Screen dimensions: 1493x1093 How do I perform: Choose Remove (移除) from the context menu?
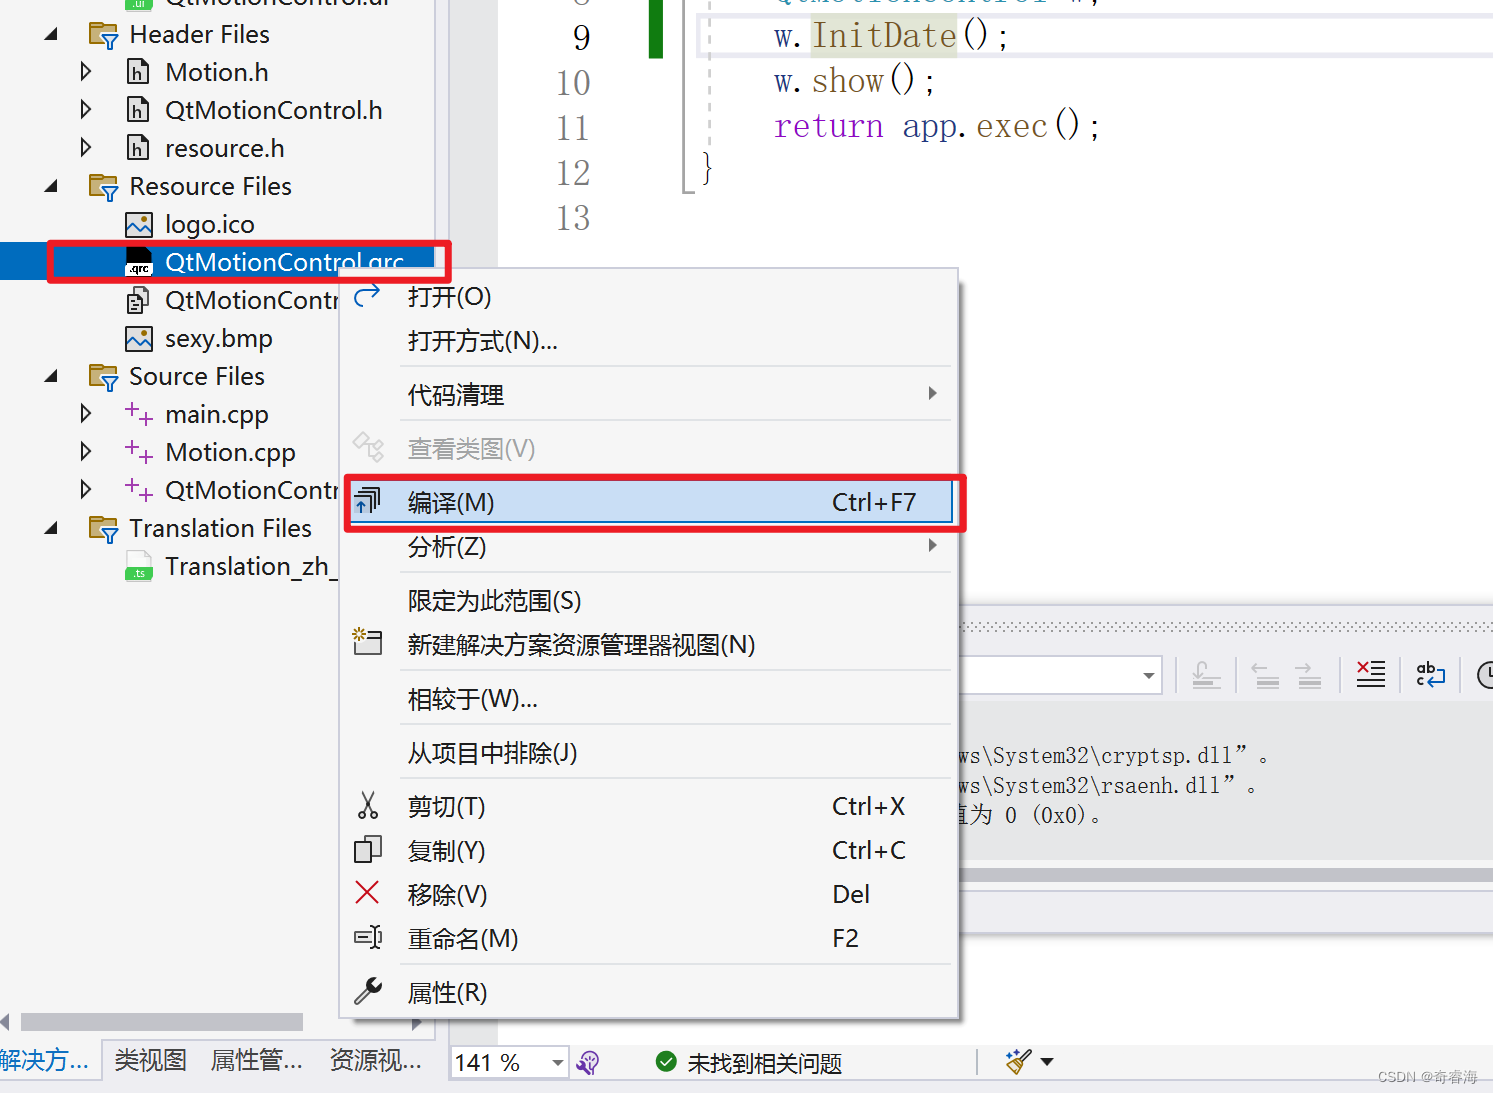[x=650, y=895]
